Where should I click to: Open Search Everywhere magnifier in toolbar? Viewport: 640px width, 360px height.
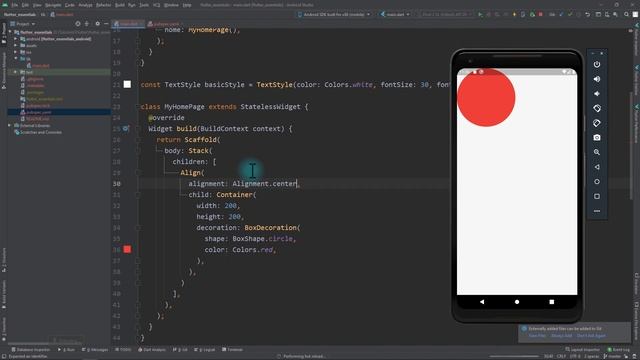tap(627, 14)
